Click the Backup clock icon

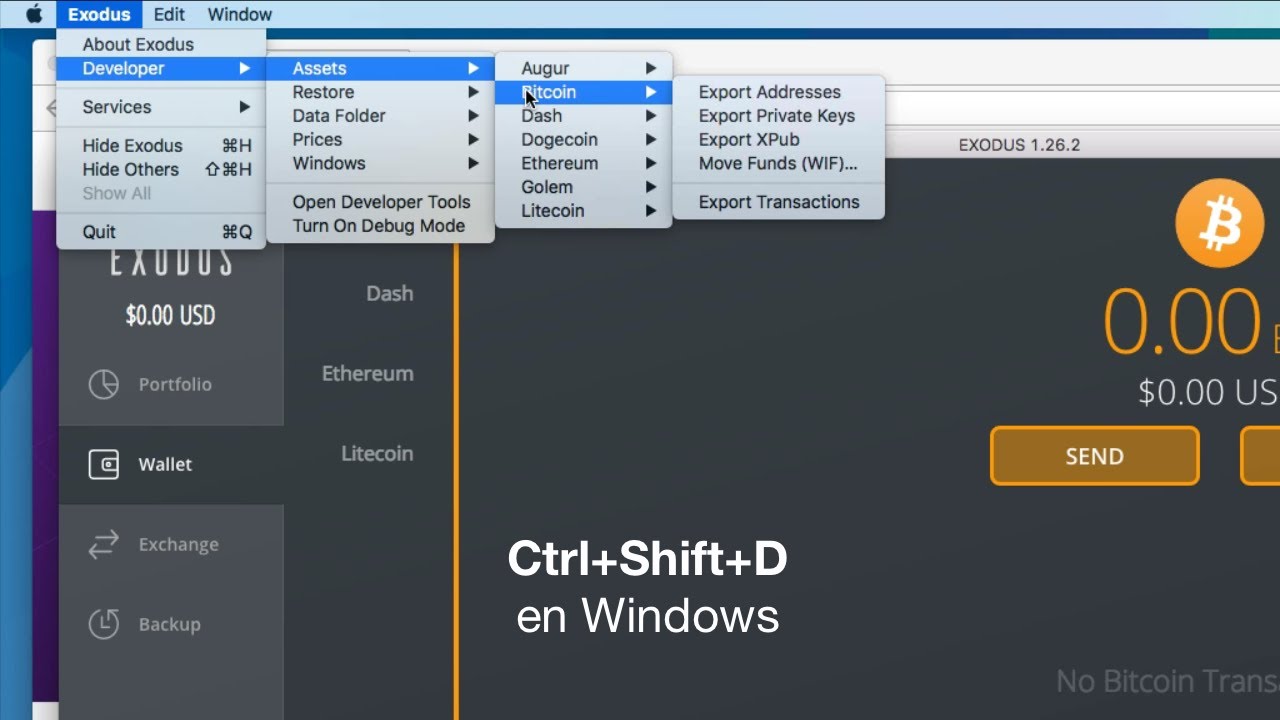pos(104,624)
